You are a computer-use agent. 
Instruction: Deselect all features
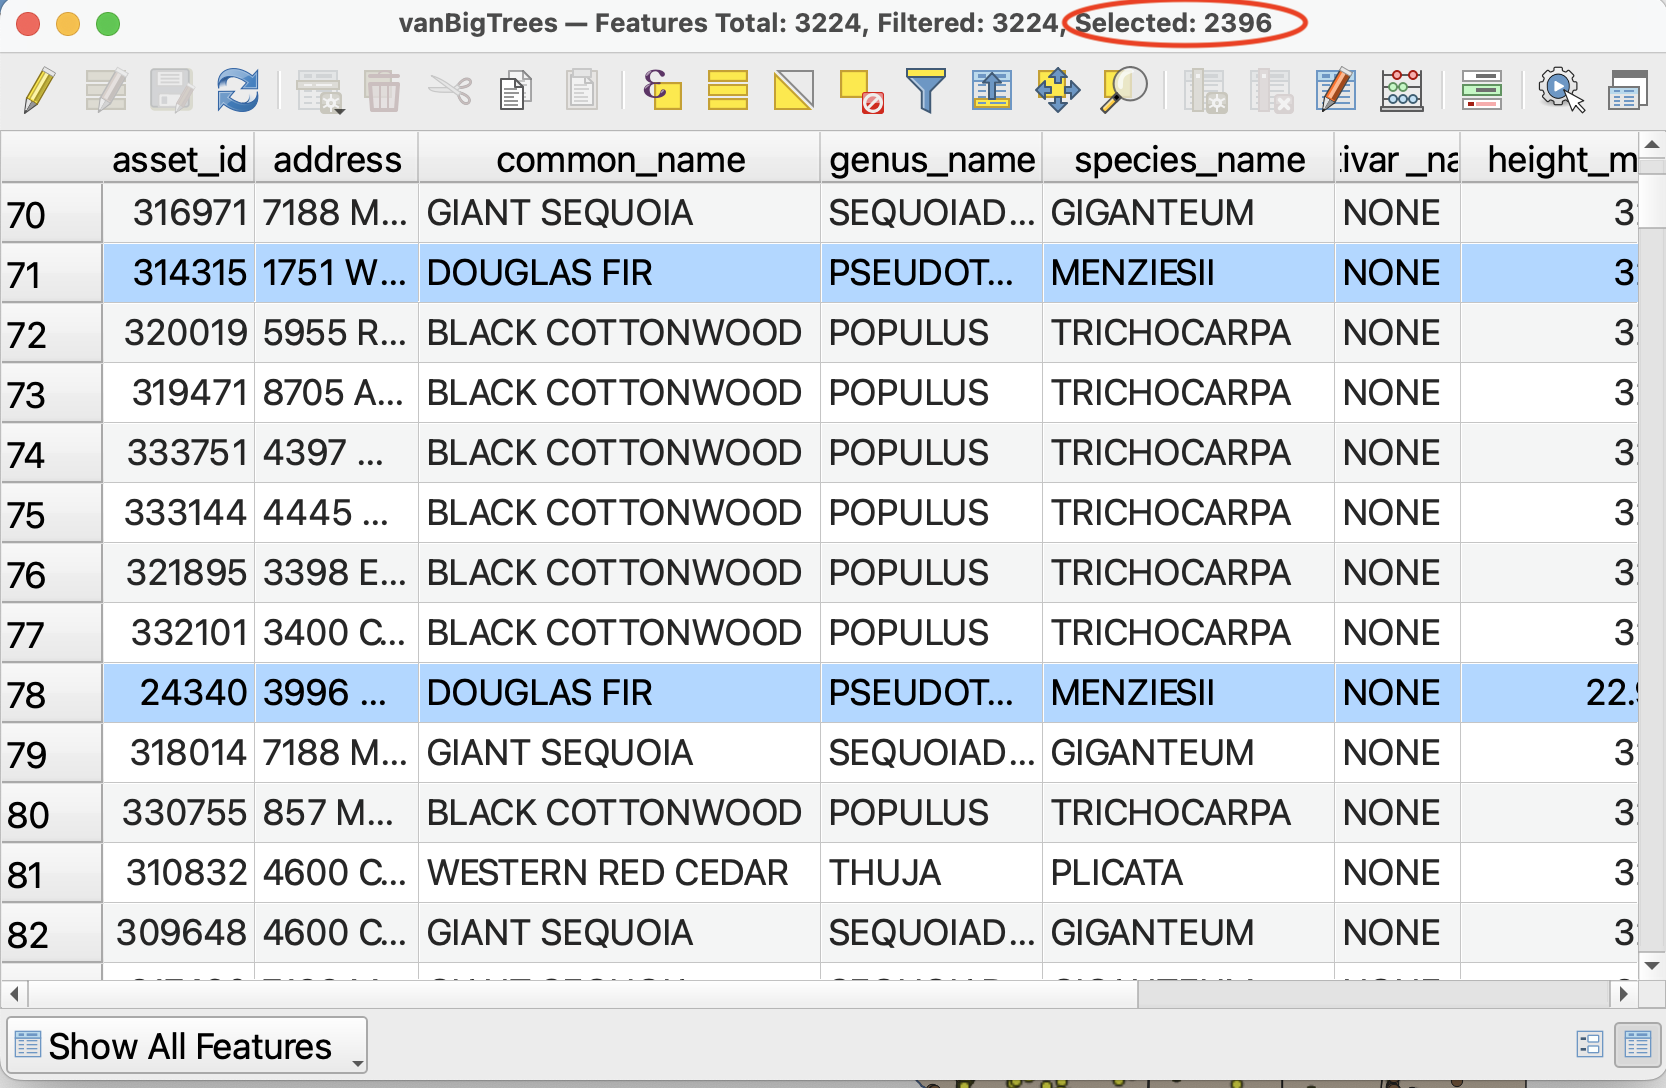coord(860,90)
